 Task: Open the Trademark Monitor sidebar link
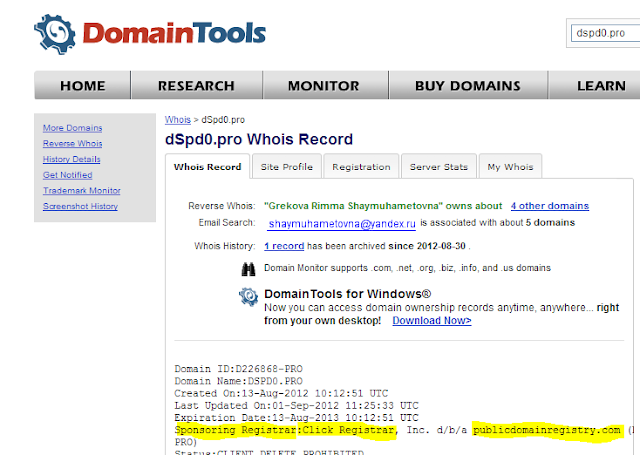(x=82, y=191)
